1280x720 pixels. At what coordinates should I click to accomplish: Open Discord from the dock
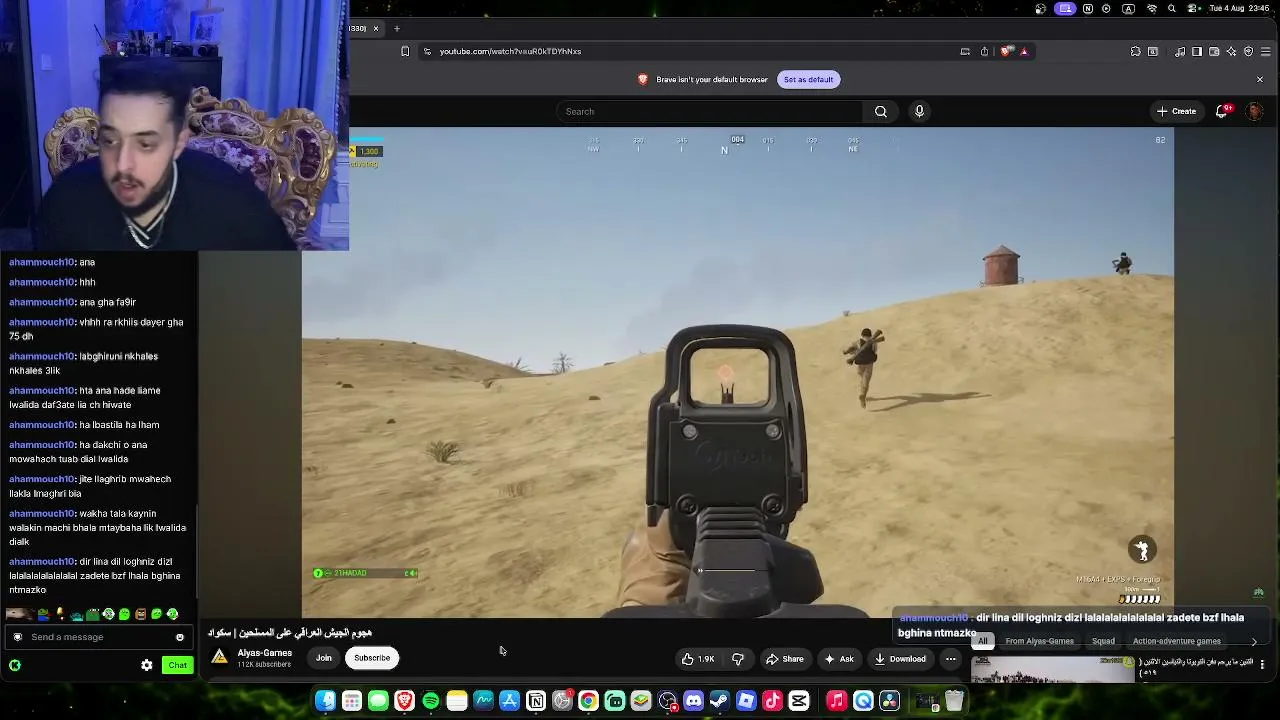693,701
